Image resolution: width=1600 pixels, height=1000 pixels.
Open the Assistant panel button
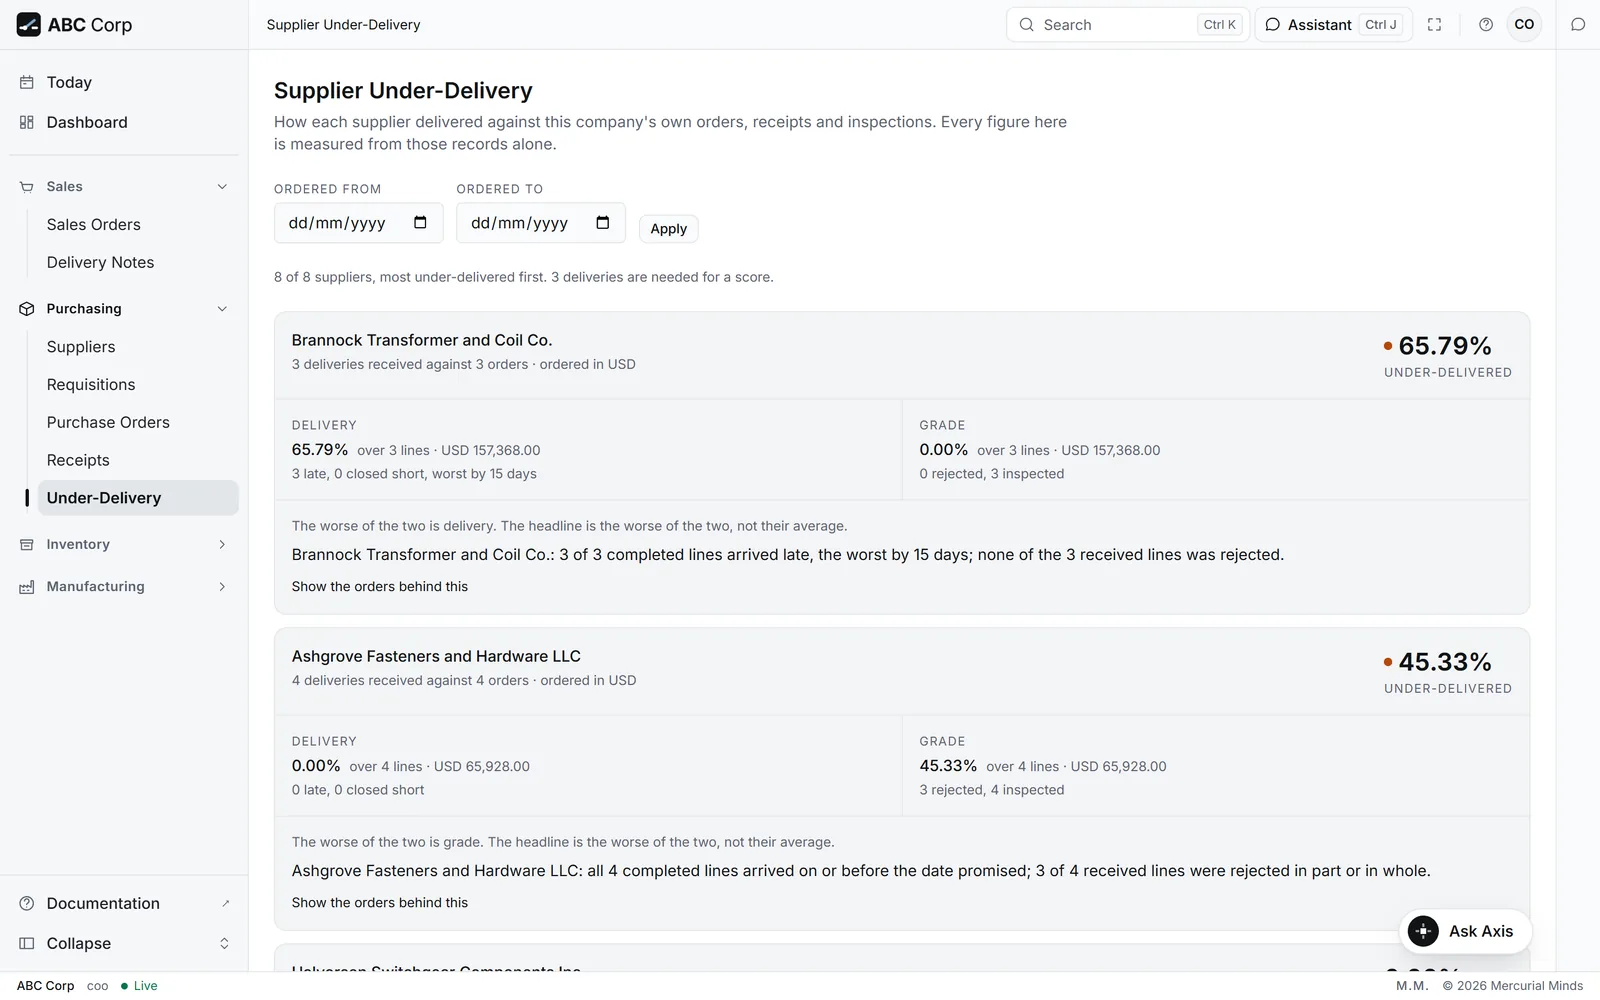[1333, 25]
